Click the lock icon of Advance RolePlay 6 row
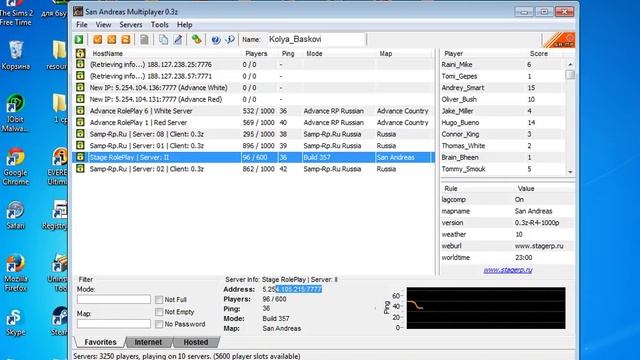 (x=80, y=111)
